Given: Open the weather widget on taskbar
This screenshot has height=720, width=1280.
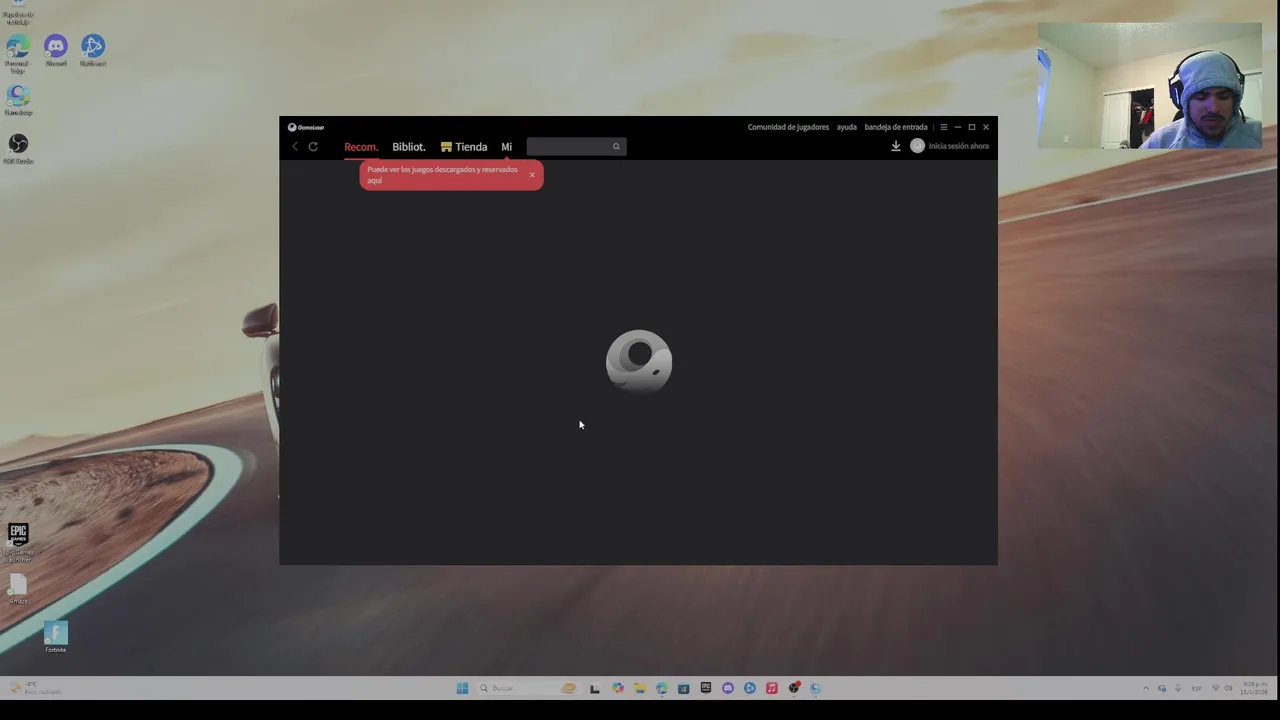Looking at the screenshot, I should tap(36, 688).
